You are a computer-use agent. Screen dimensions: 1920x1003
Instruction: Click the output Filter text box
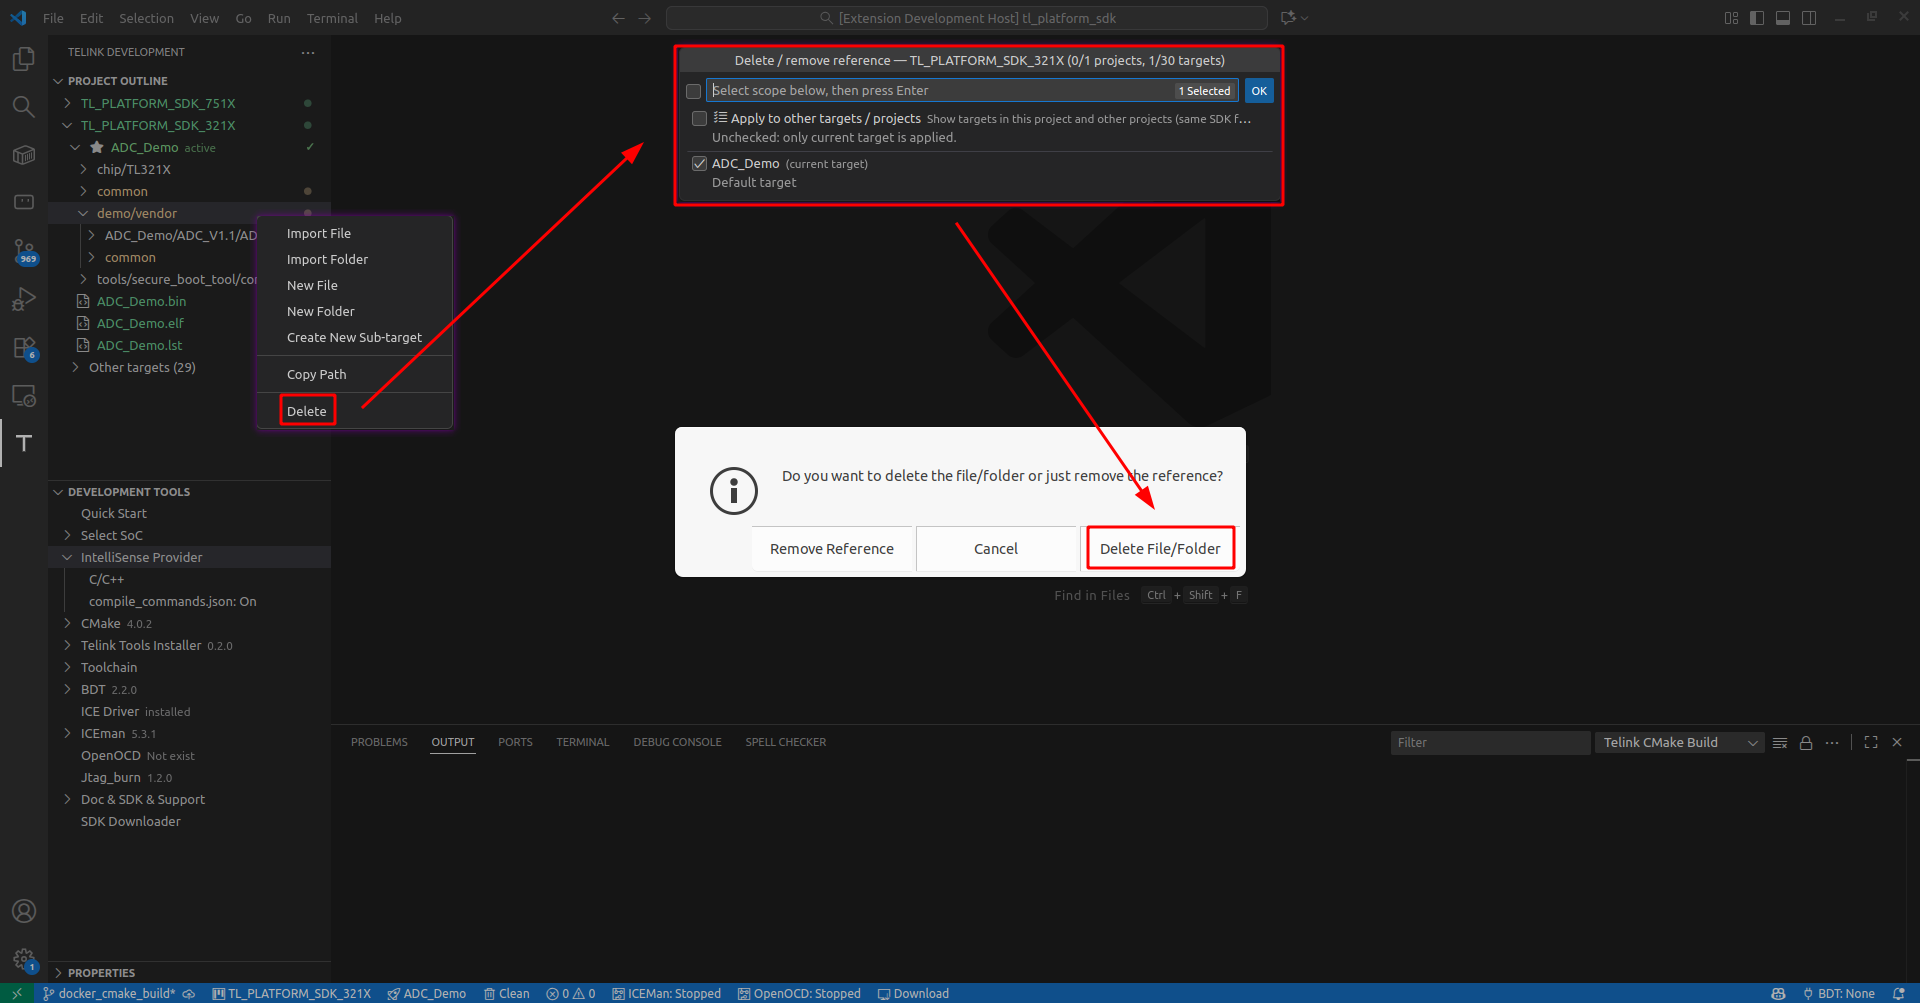(x=1490, y=742)
